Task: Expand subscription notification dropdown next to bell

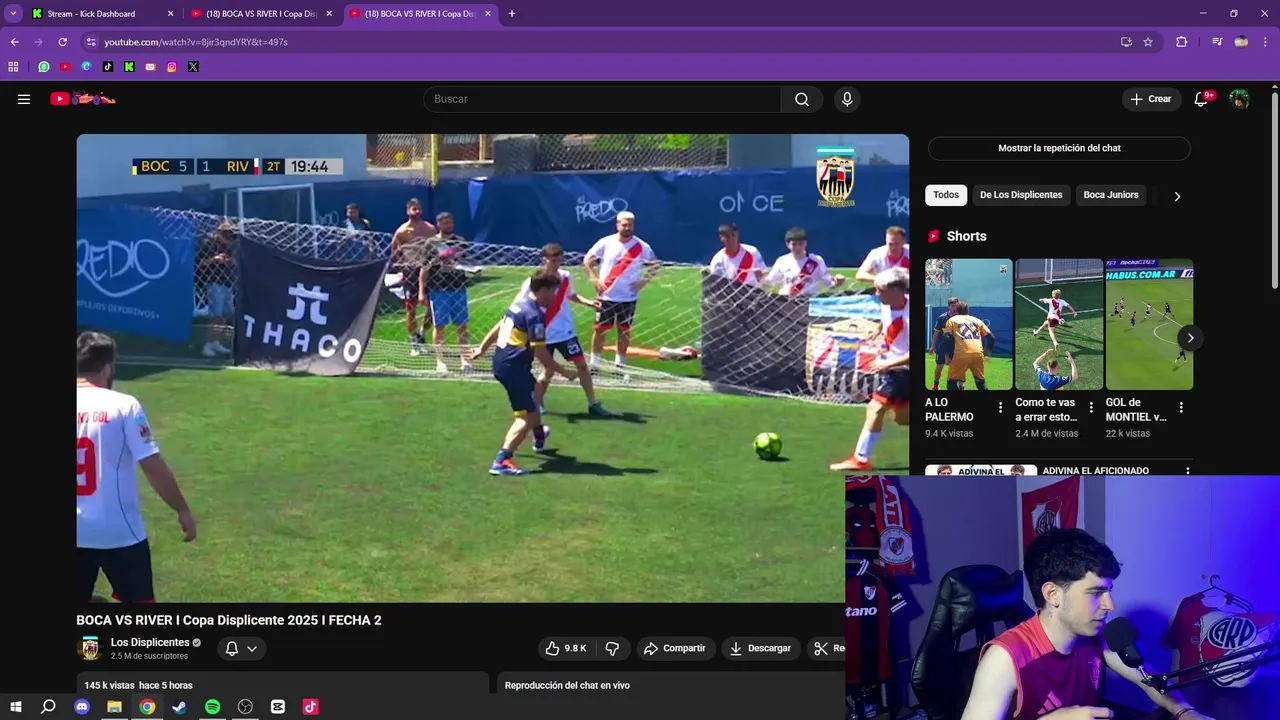Action: click(252, 649)
